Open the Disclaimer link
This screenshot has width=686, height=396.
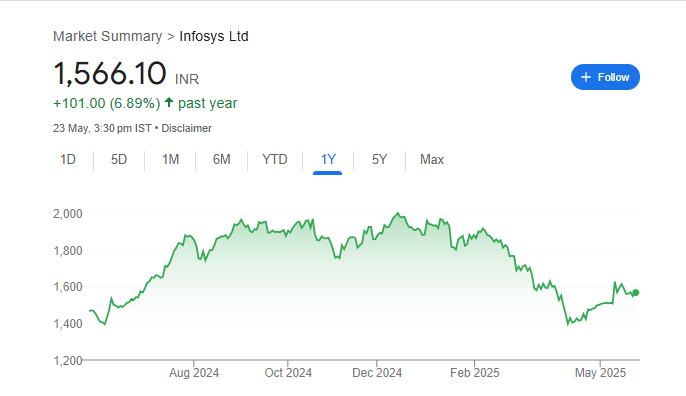[186, 128]
